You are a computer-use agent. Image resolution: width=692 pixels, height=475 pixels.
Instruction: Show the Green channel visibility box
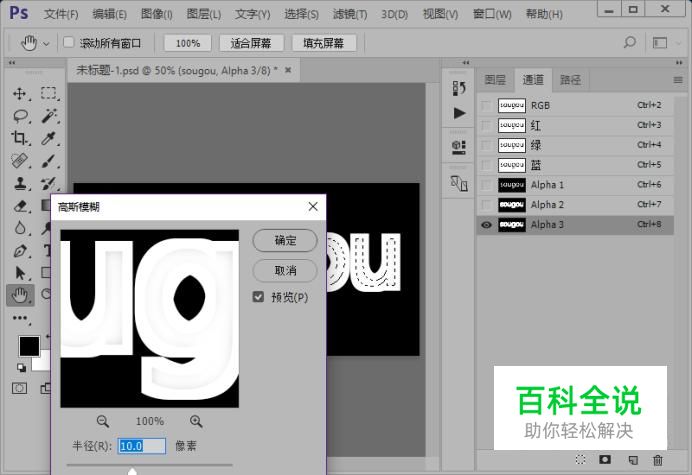click(x=486, y=145)
